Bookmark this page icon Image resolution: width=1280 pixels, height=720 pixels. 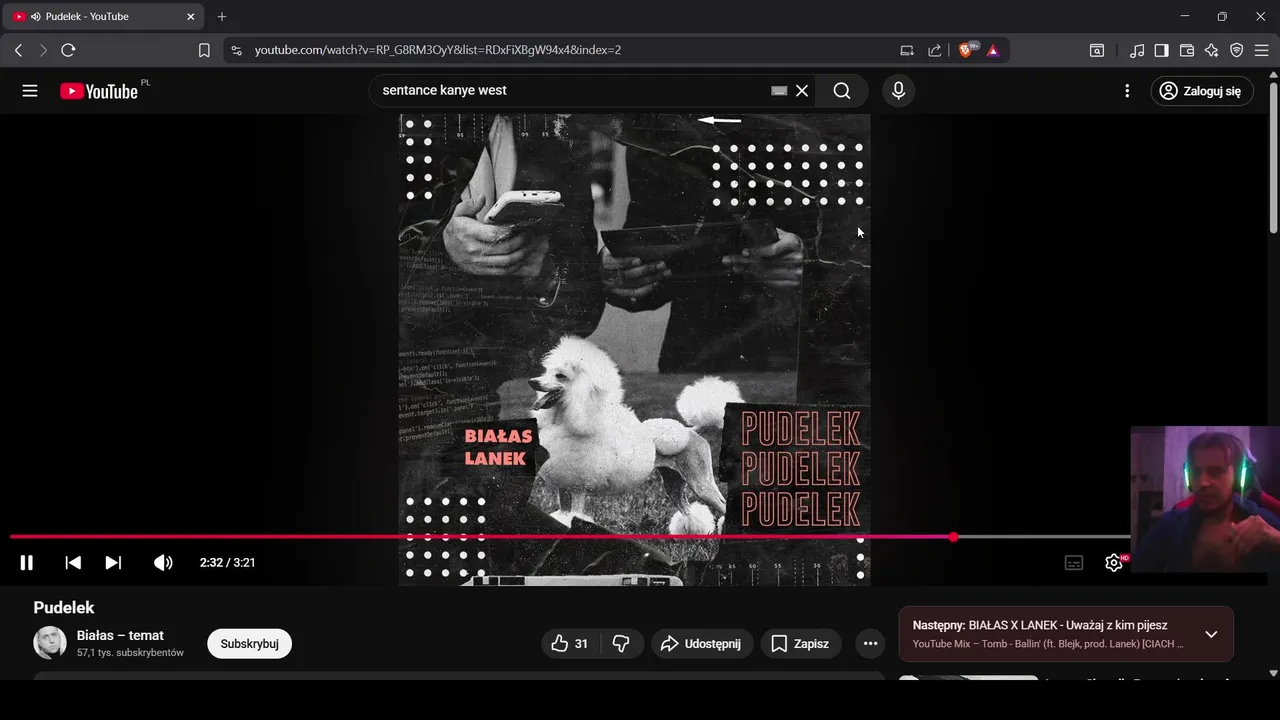pos(204,50)
